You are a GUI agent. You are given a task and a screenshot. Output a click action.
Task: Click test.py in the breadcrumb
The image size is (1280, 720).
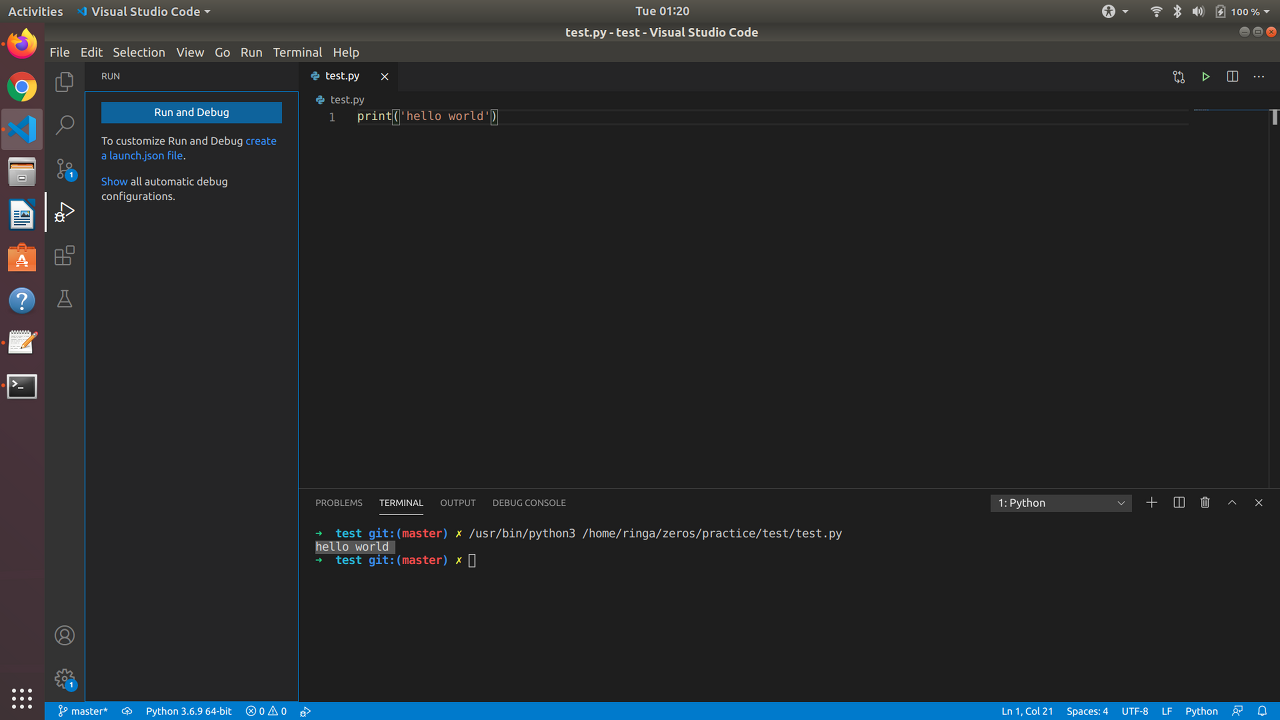(x=347, y=100)
